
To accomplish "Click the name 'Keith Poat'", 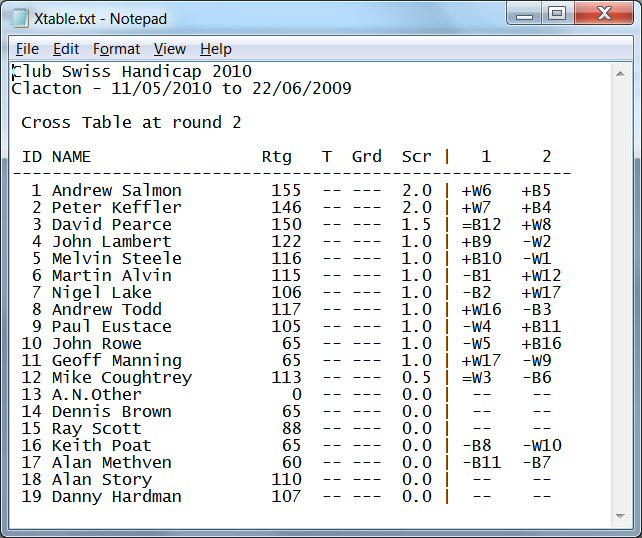I will tap(102, 445).
